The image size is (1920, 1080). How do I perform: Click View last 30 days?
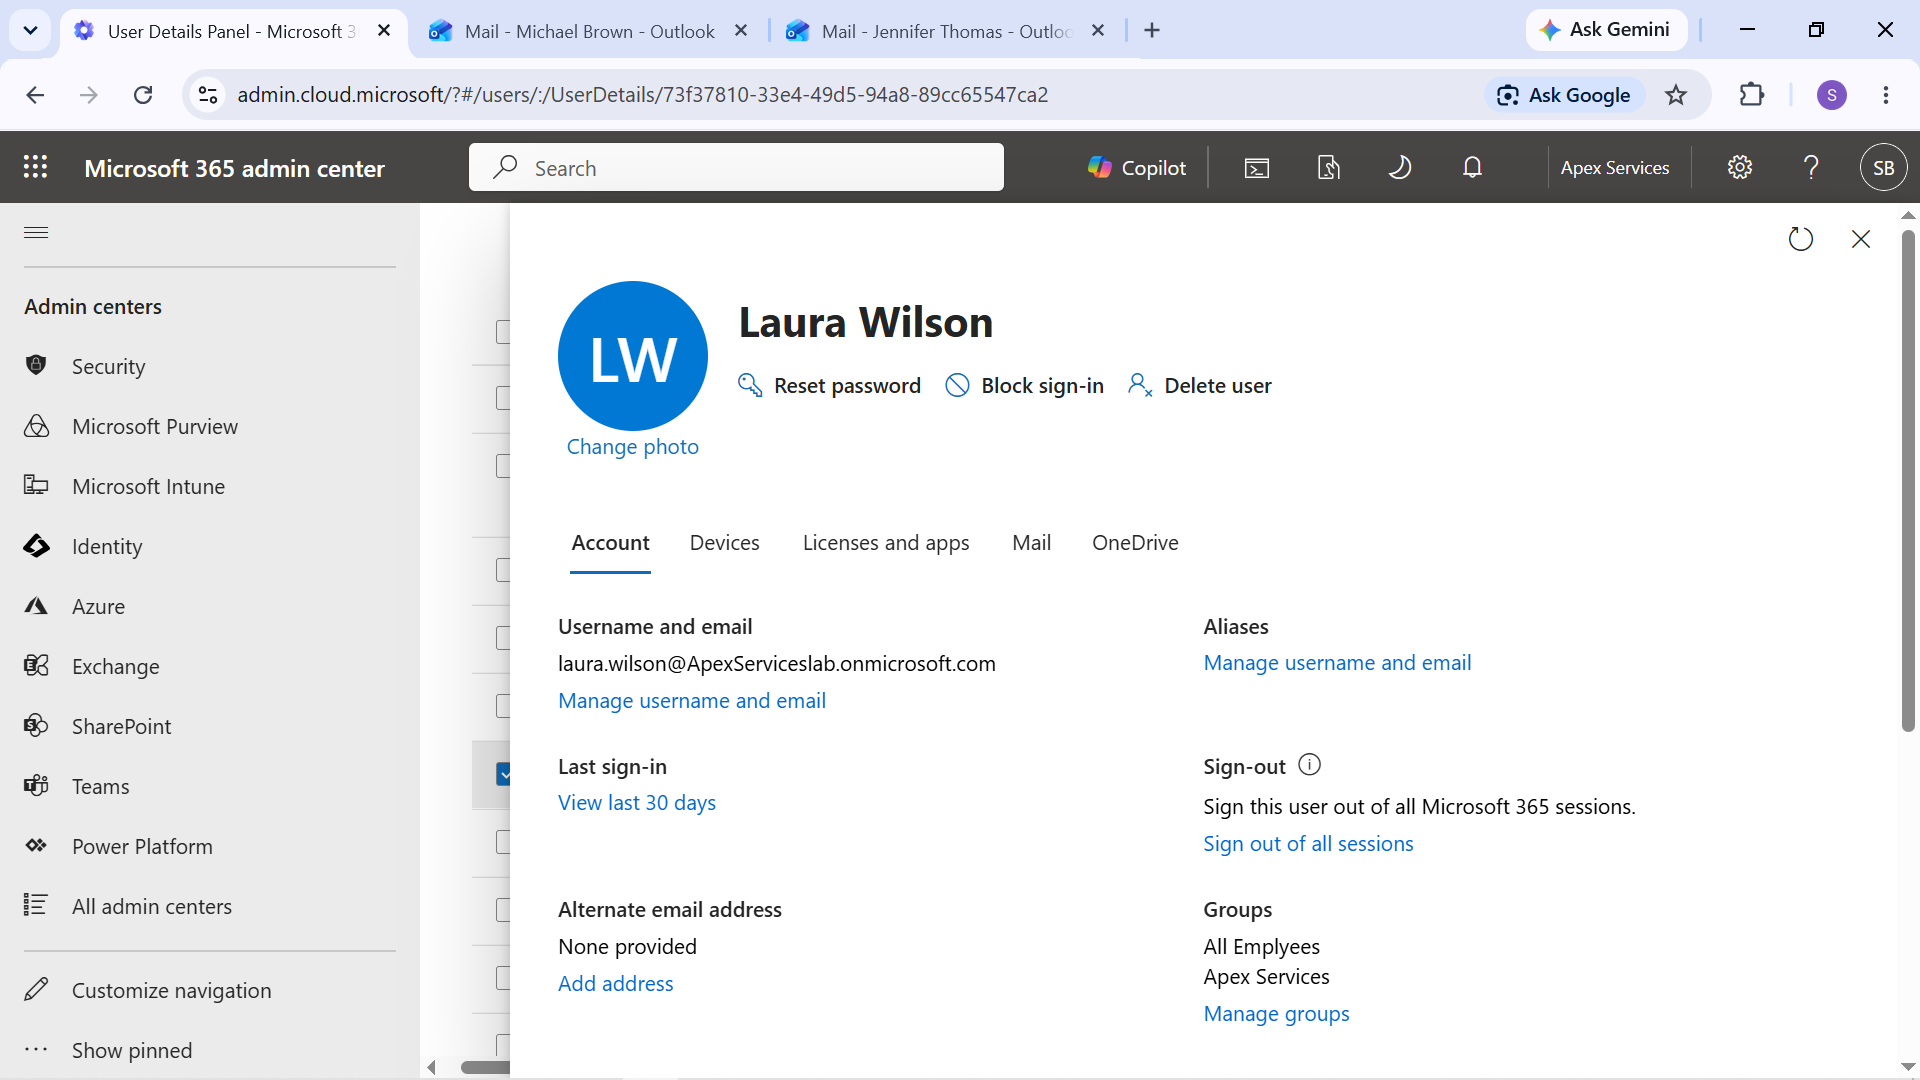(637, 803)
